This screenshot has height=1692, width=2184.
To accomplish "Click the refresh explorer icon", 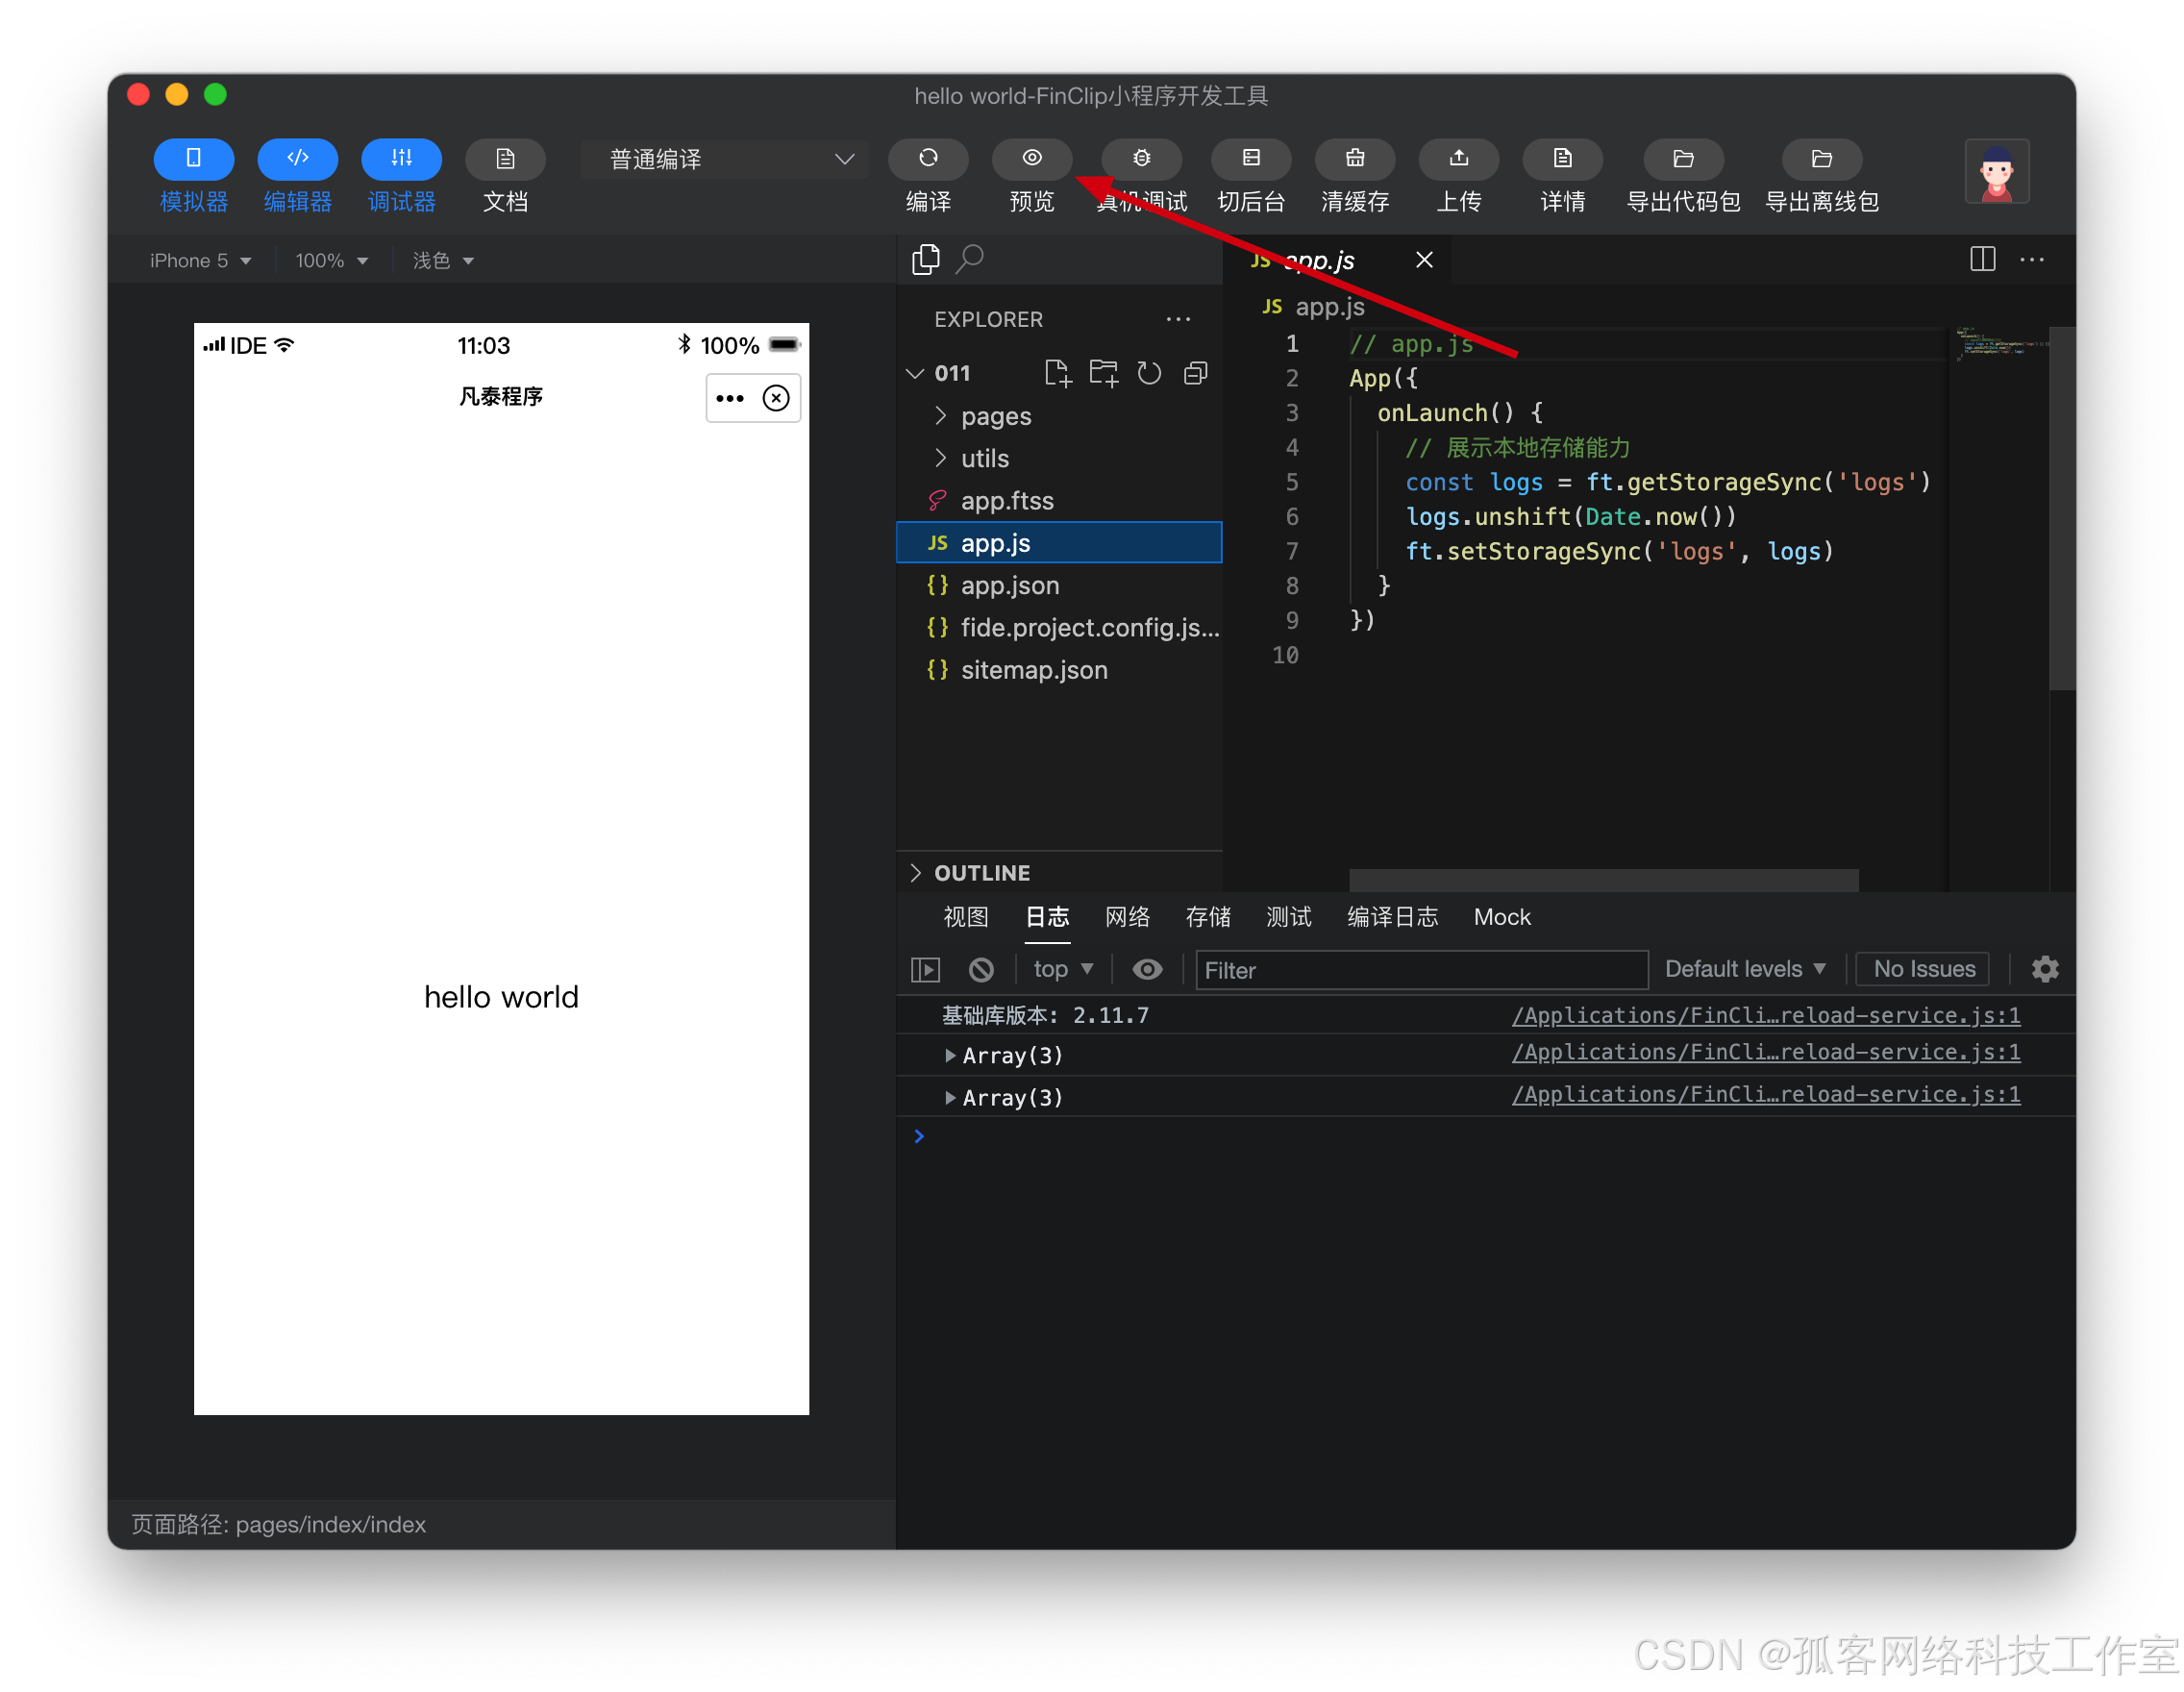I will (1149, 373).
